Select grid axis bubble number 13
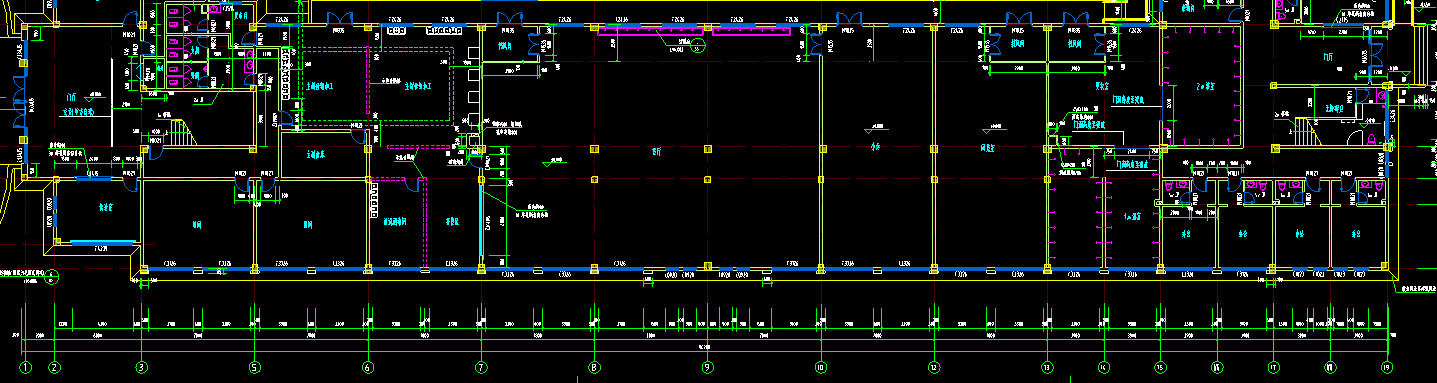Screen dimensions: 1437x383 (1047, 367)
